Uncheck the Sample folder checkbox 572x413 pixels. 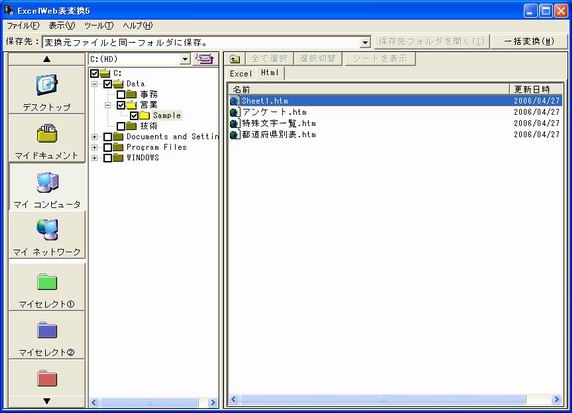tap(134, 116)
